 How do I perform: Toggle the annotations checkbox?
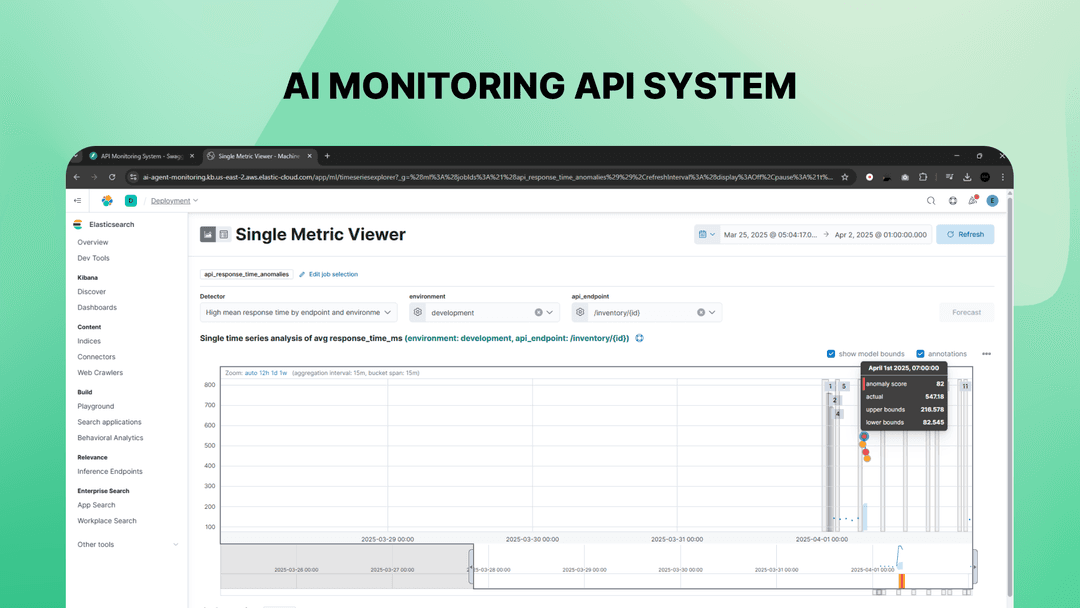point(920,354)
